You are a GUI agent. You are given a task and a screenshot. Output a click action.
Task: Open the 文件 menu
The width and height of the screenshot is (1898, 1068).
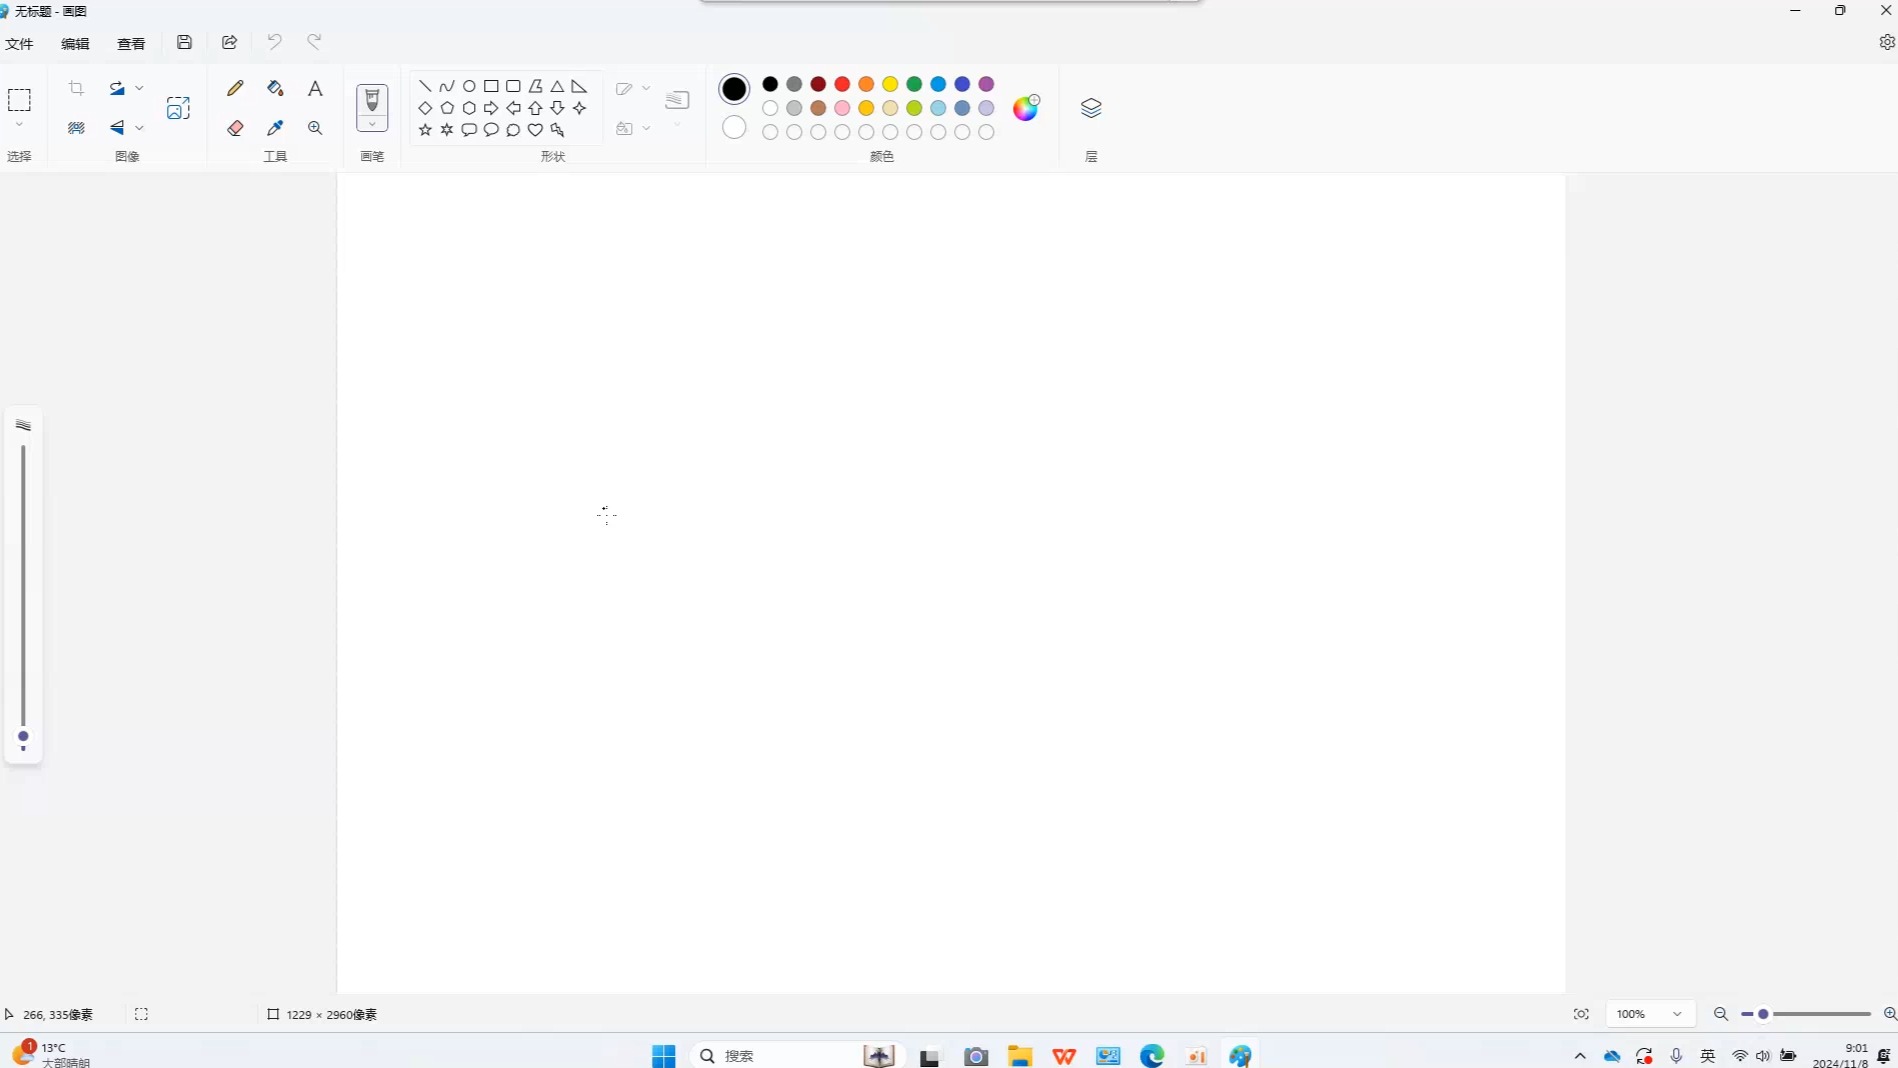19,44
